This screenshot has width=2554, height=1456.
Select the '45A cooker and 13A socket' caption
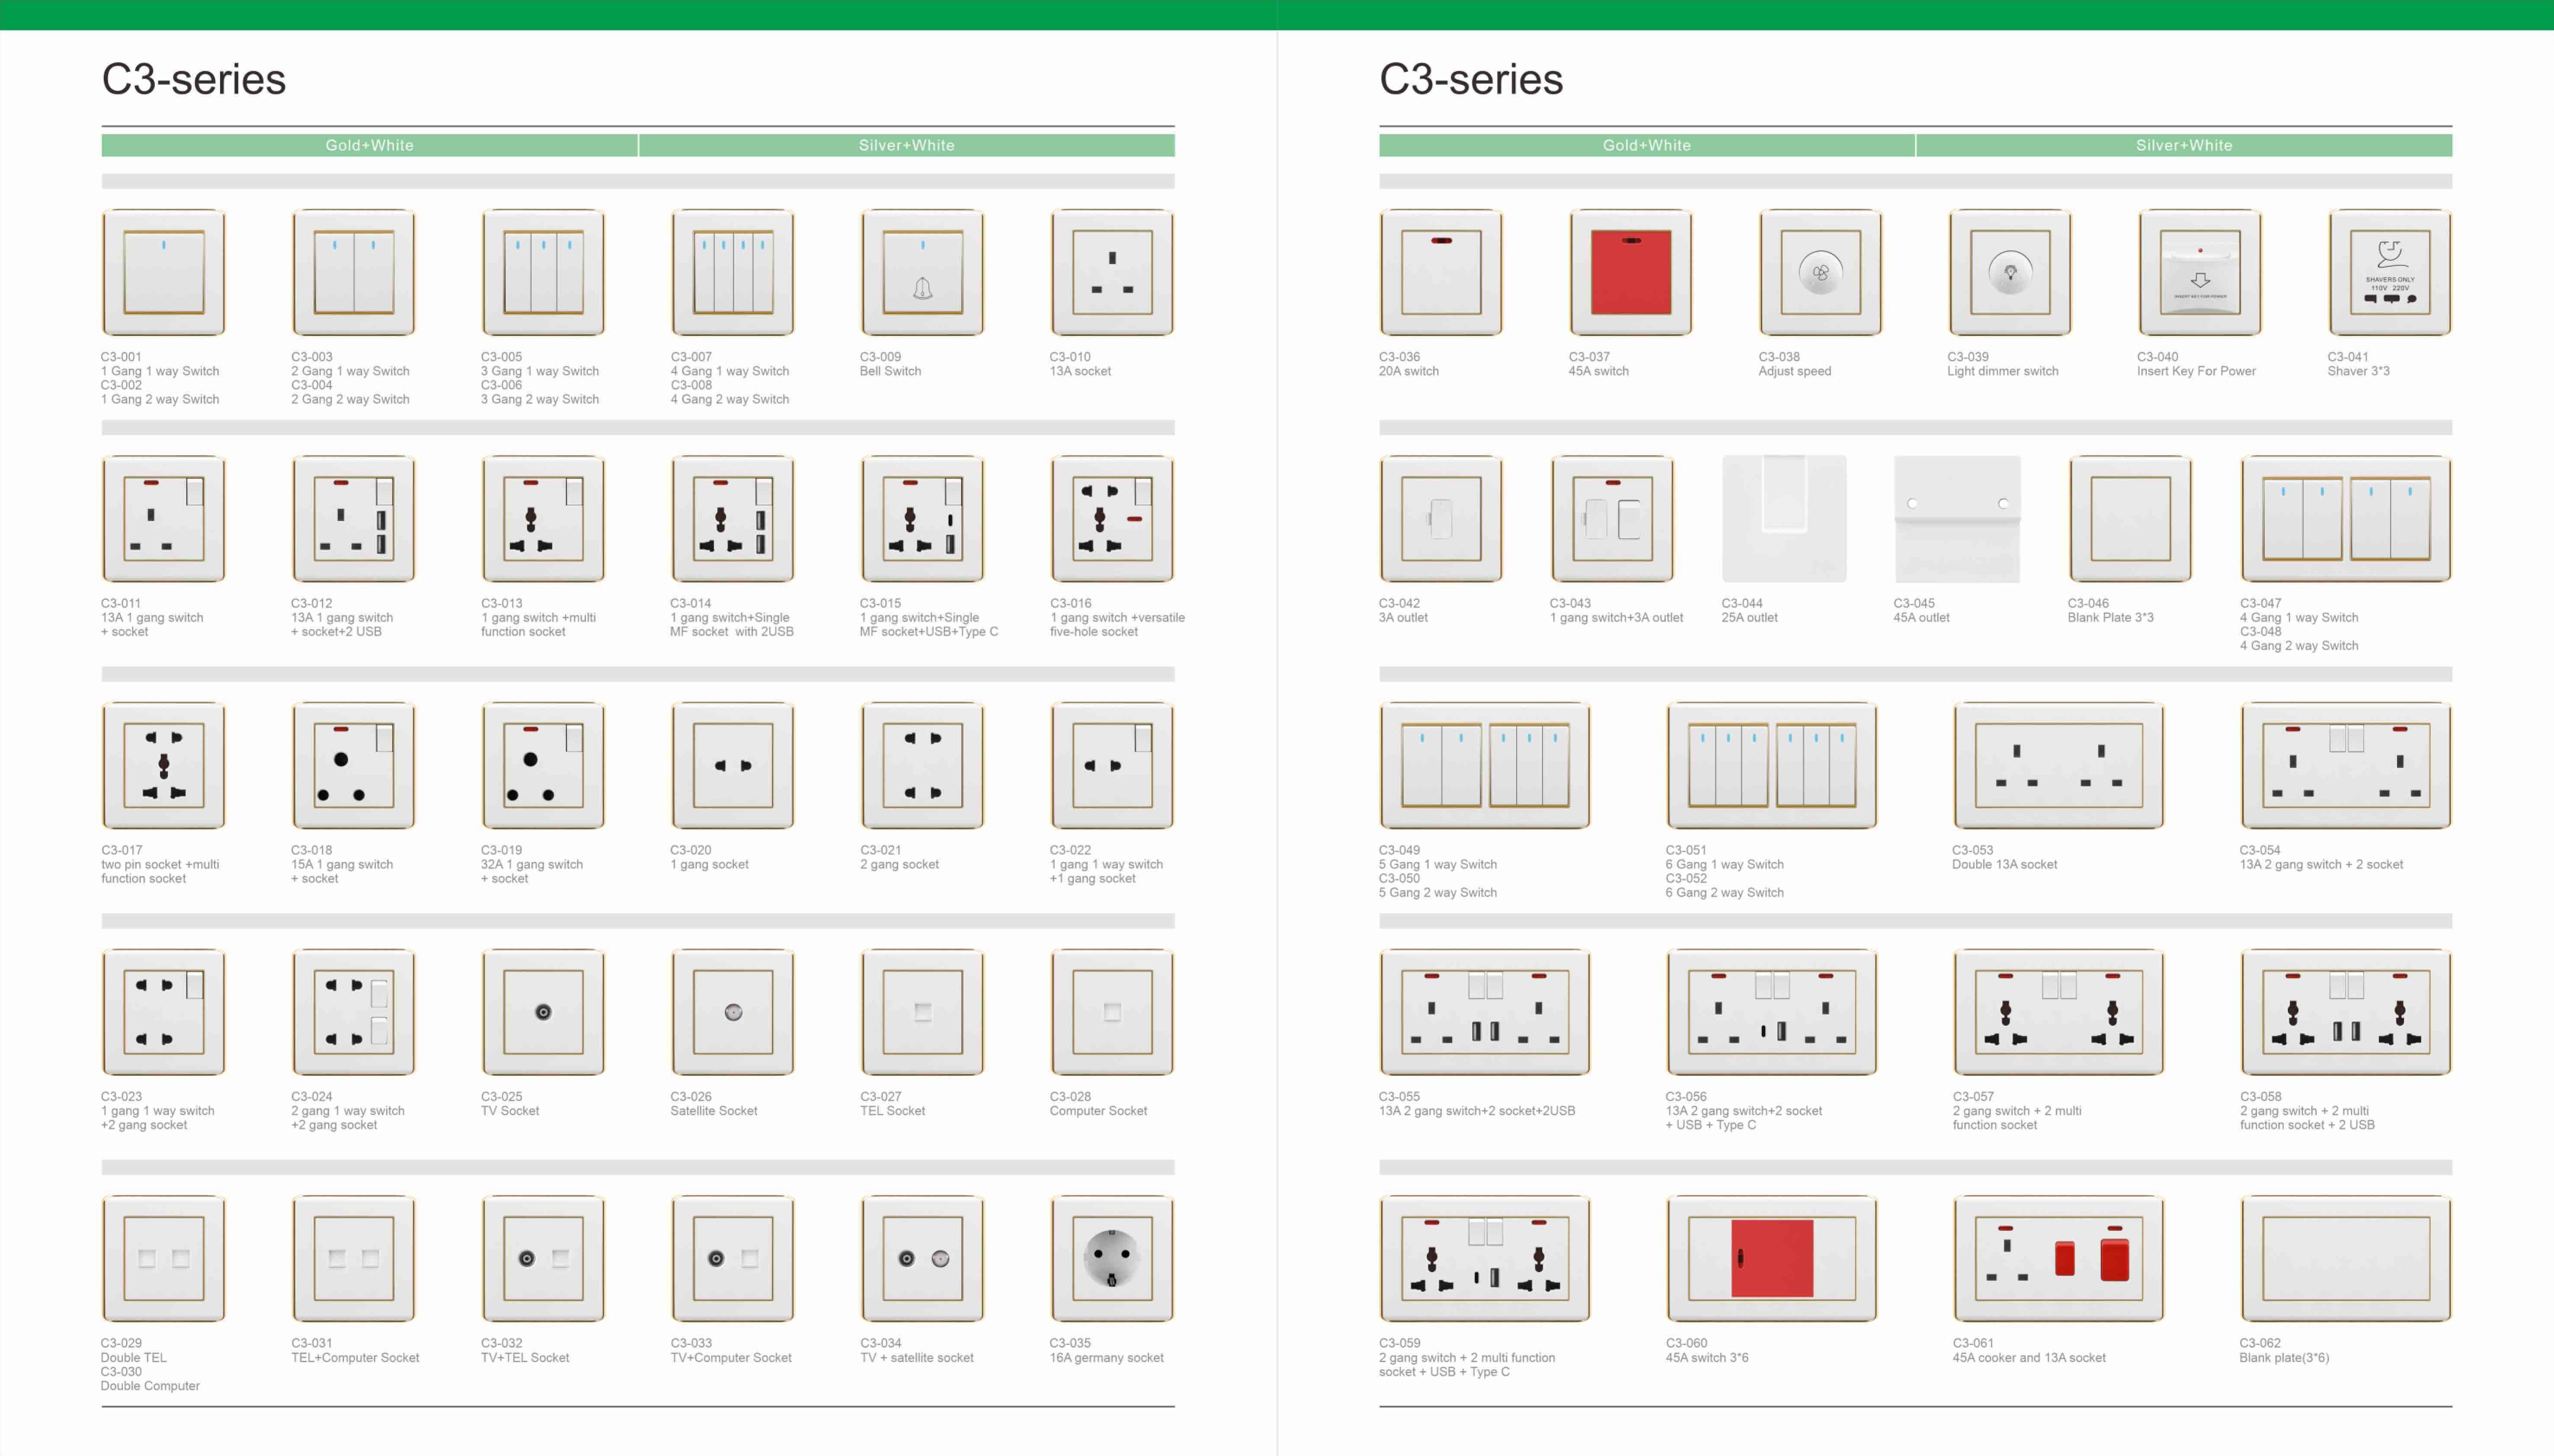click(x=2029, y=1358)
